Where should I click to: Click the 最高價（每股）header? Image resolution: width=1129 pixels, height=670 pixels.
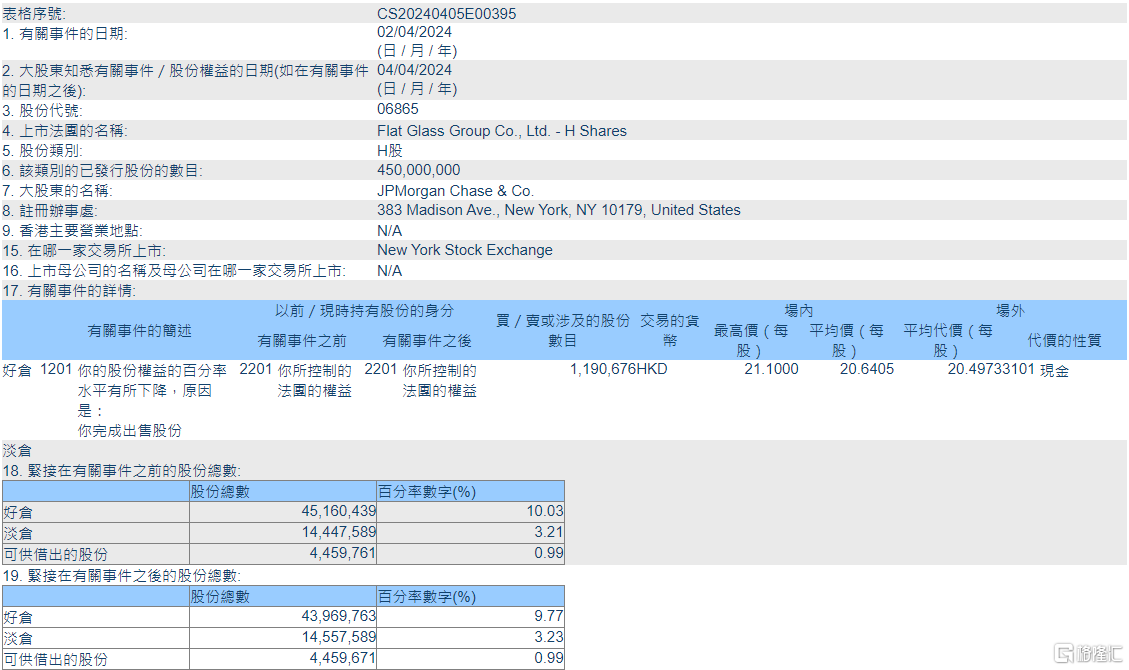tap(750, 341)
